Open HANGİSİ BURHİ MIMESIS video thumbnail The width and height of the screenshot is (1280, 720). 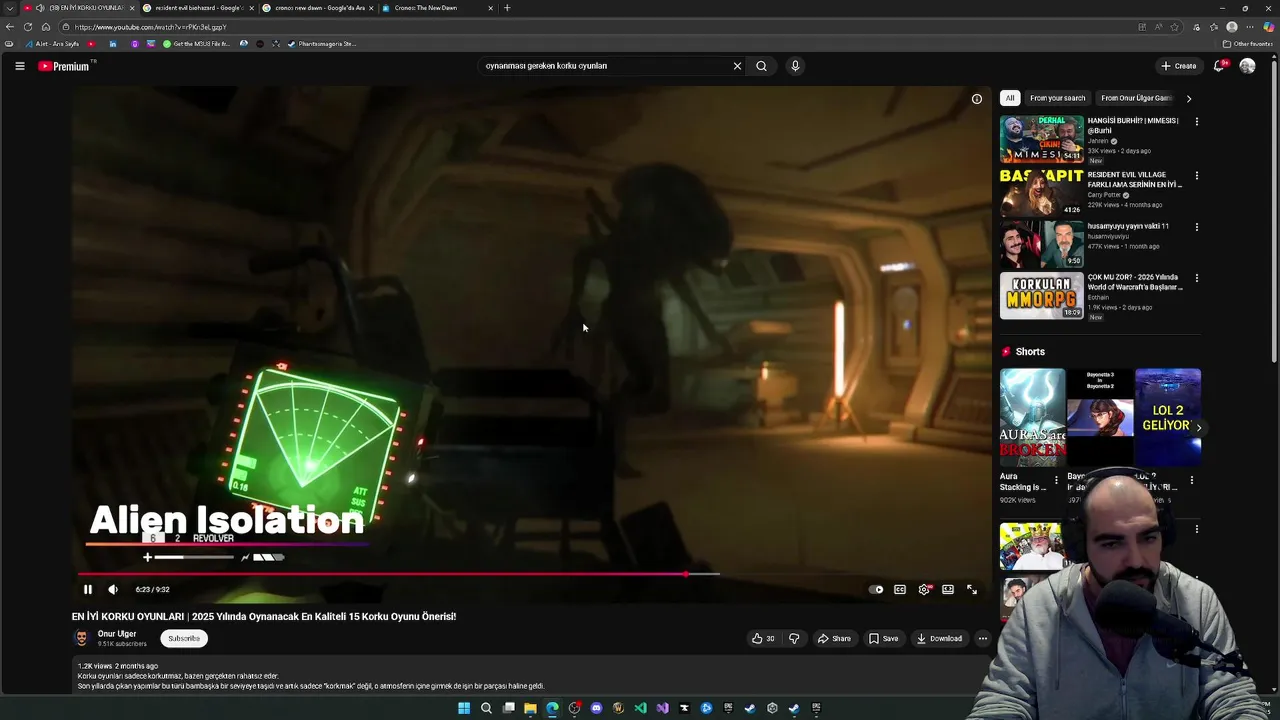[x=1041, y=139]
